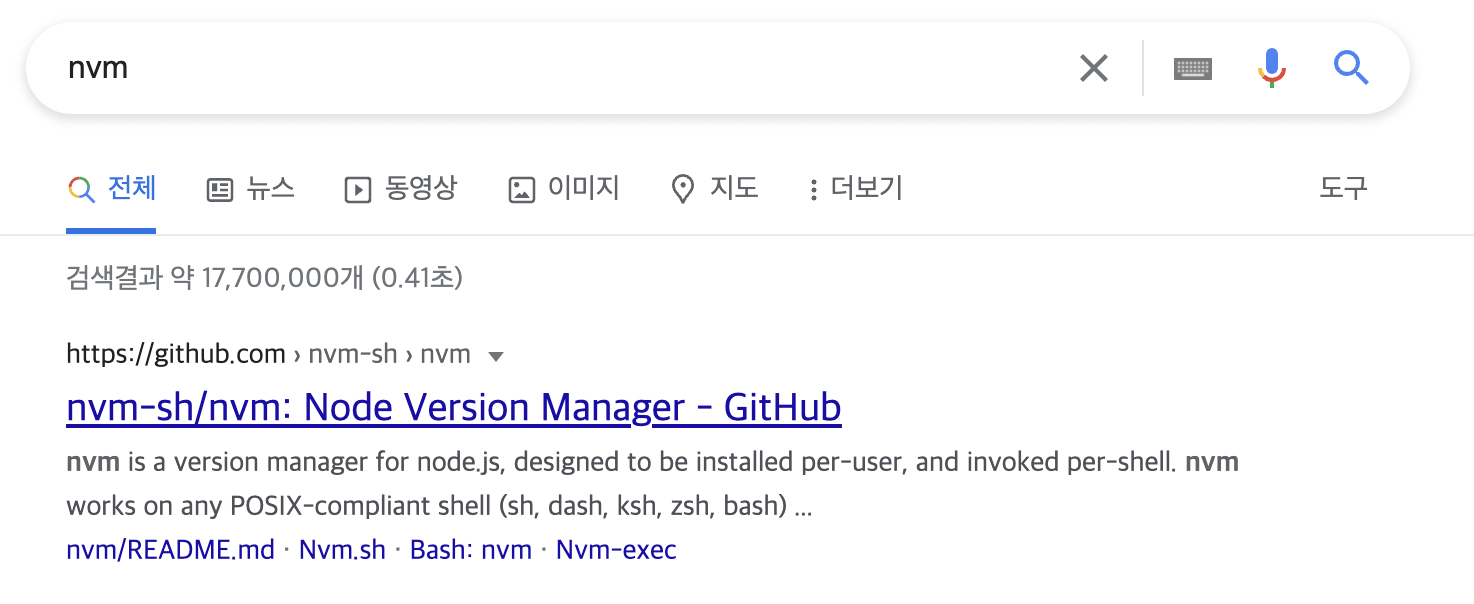
Task: Switch to the 뉴스 tab
Action: (x=250, y=189)
